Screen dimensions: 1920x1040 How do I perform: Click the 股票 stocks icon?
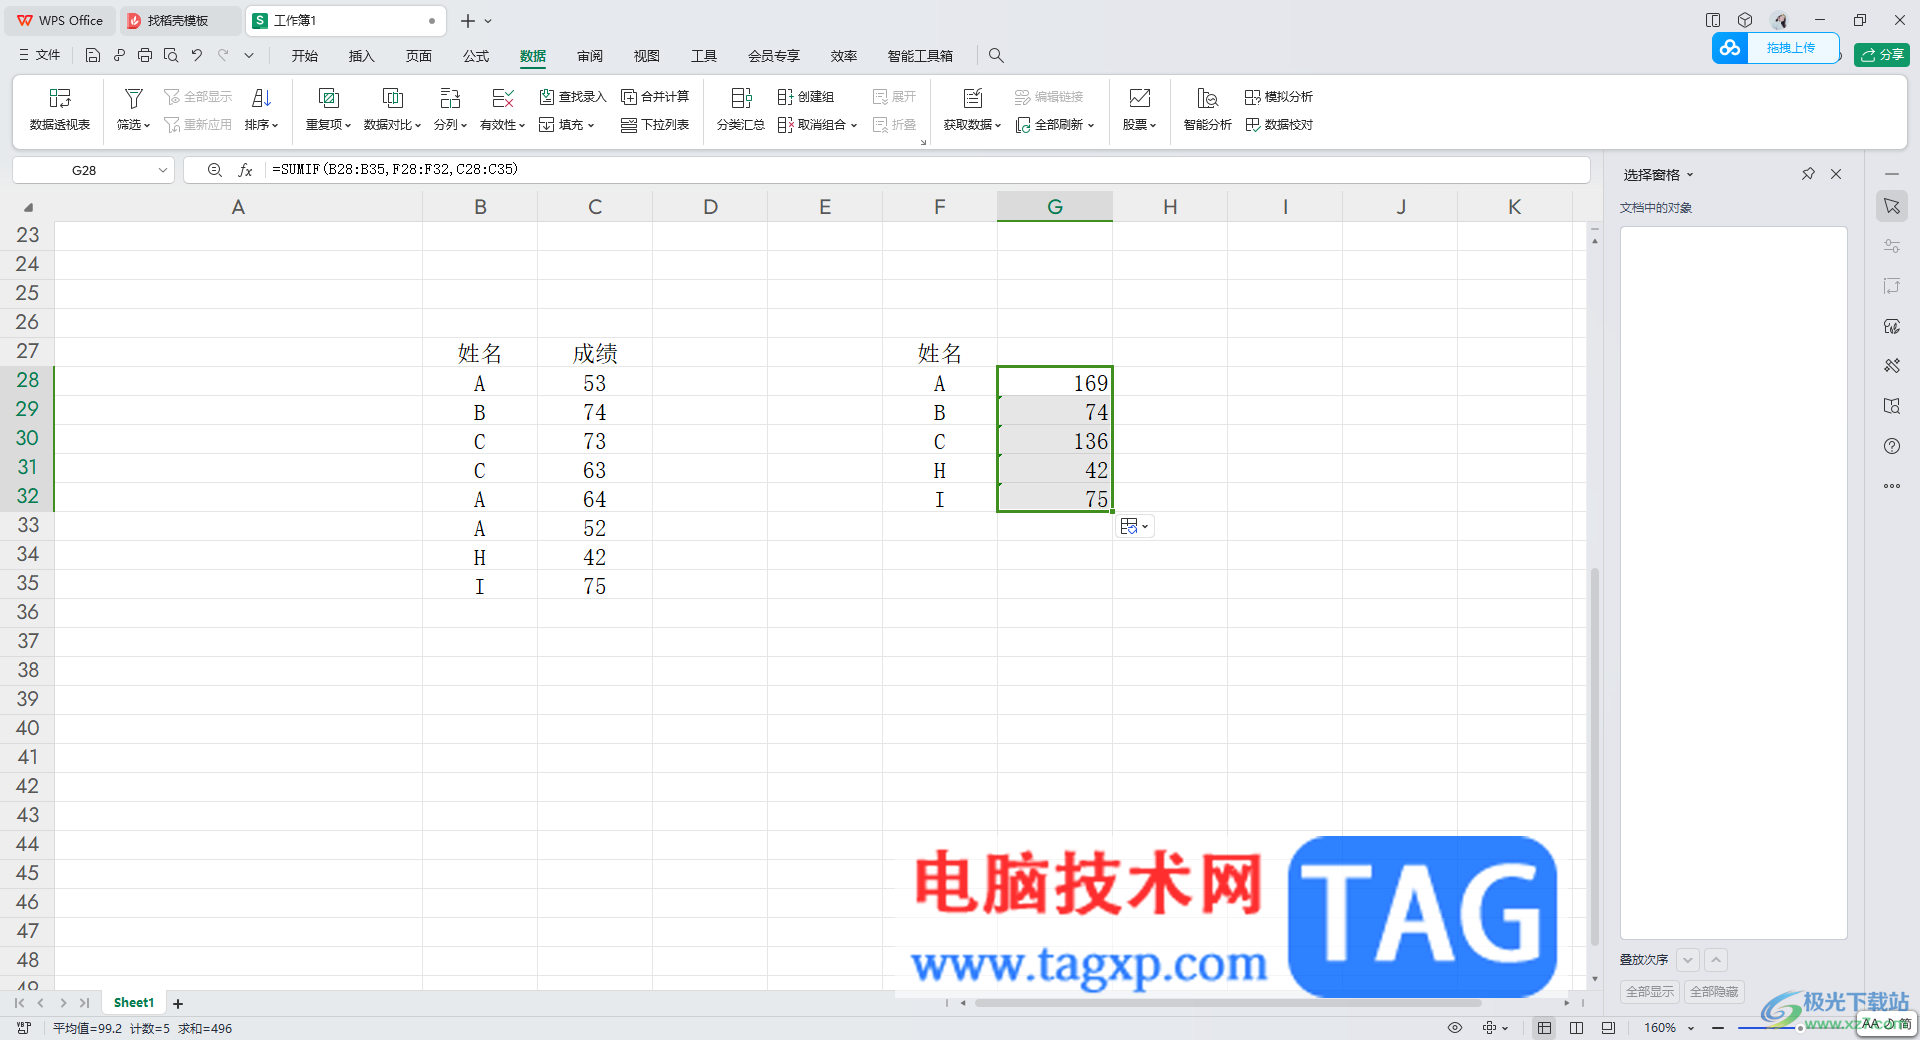tap(1139, 98)
